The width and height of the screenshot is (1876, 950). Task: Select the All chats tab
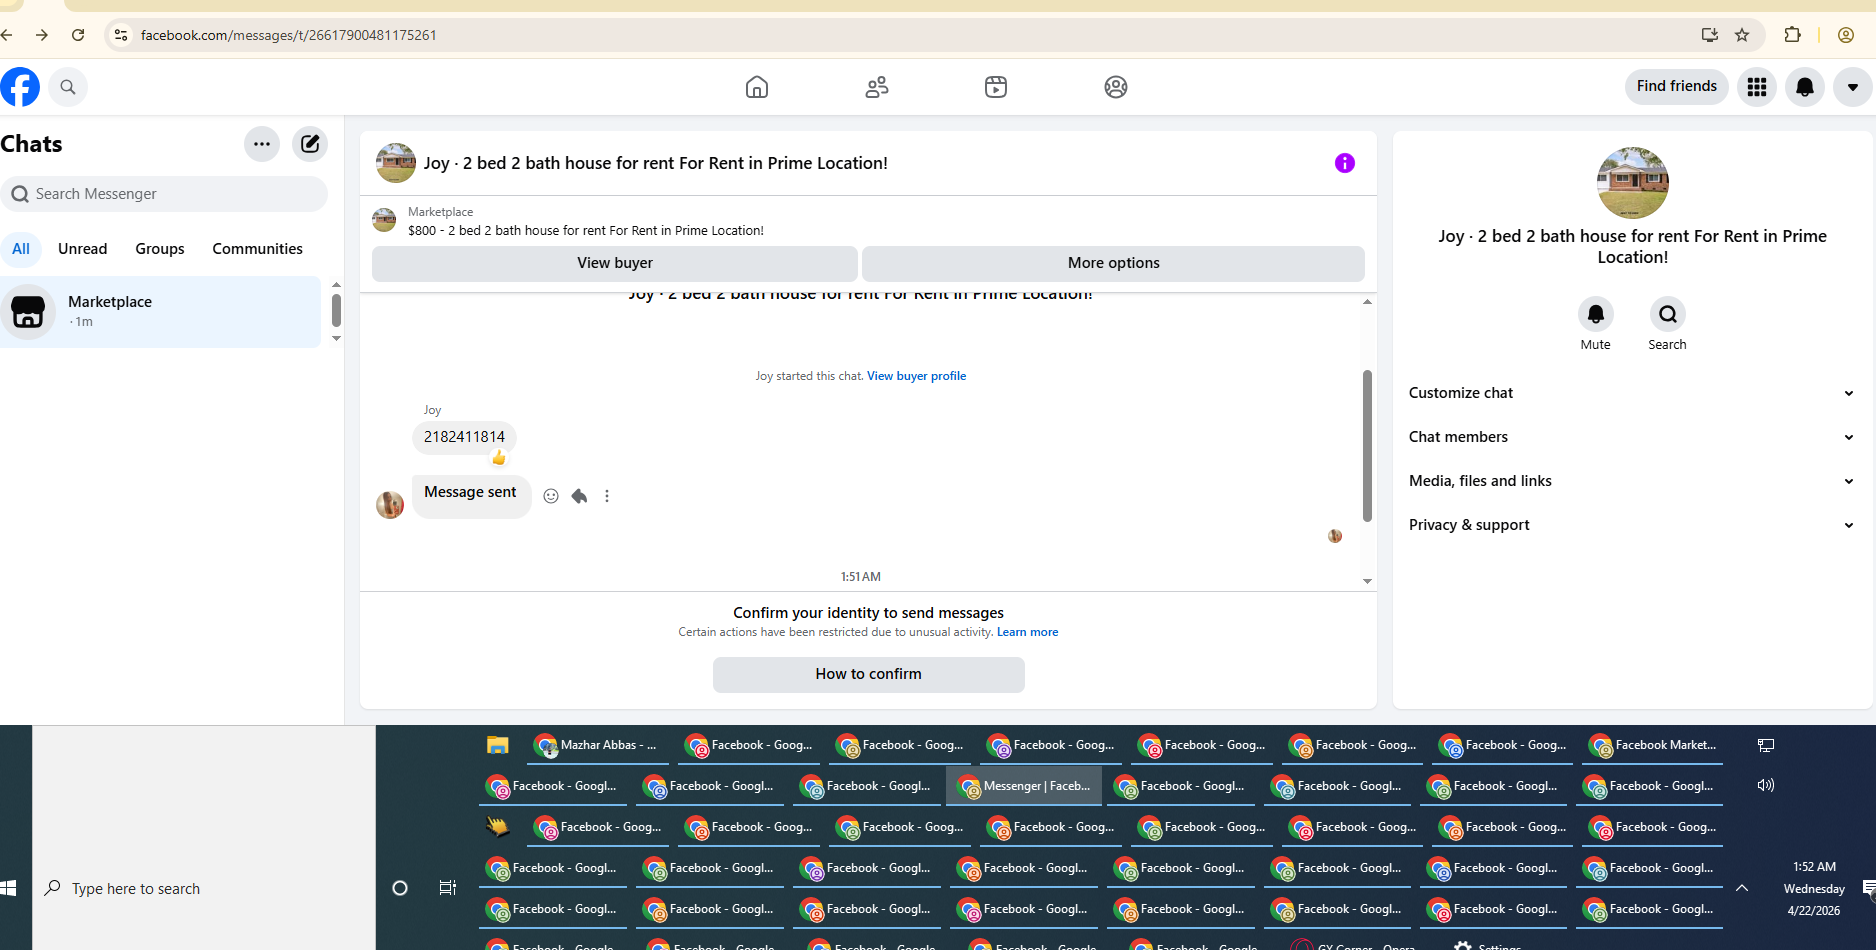tap(21, 249)
